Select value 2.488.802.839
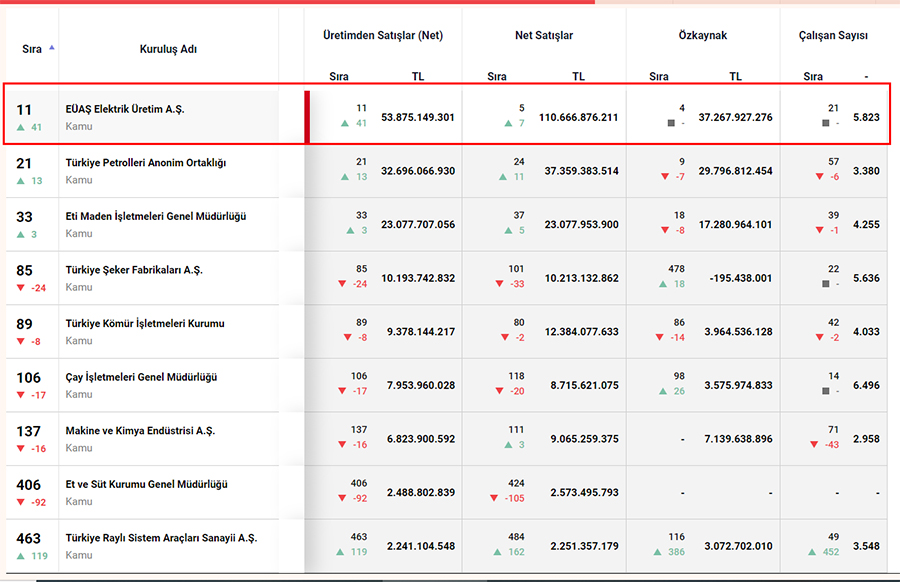This screenshot has width=900, height=582. click(421, 492)
